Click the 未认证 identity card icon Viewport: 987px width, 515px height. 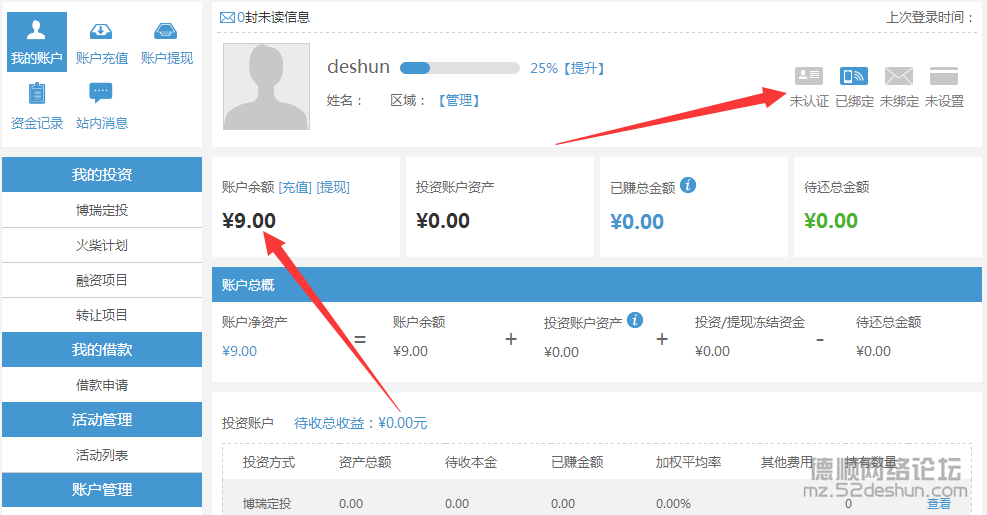click(x=808, y=76)
